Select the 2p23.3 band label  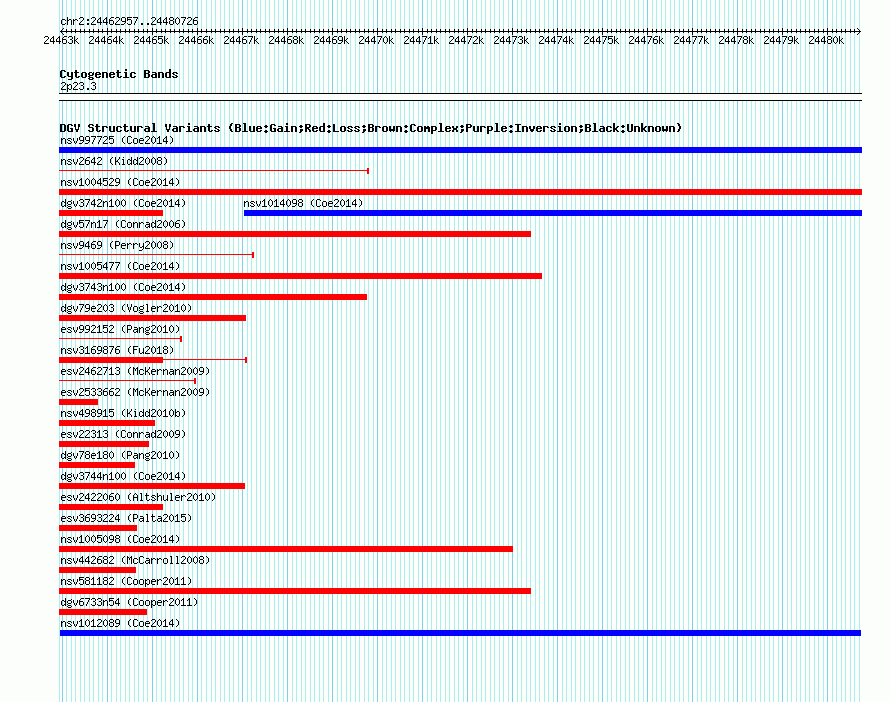78,86
